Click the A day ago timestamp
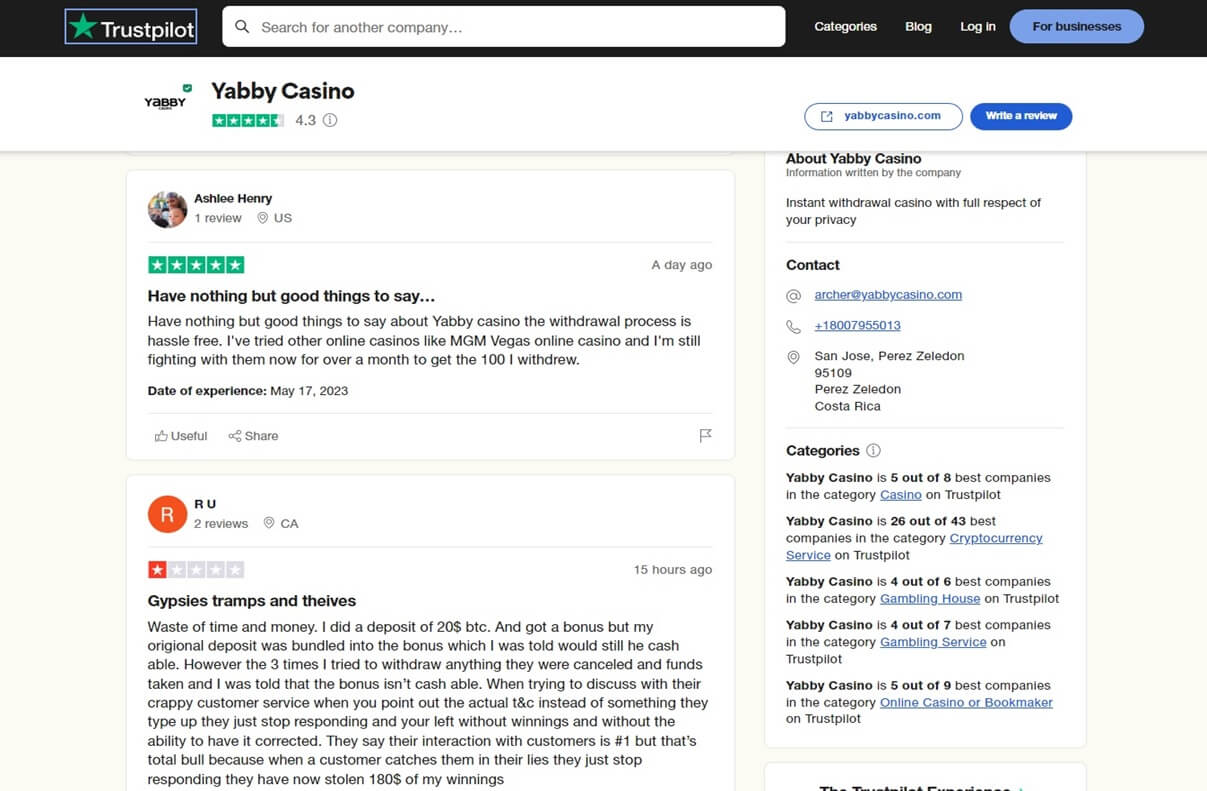1207x791 pixels. point(682,265)
